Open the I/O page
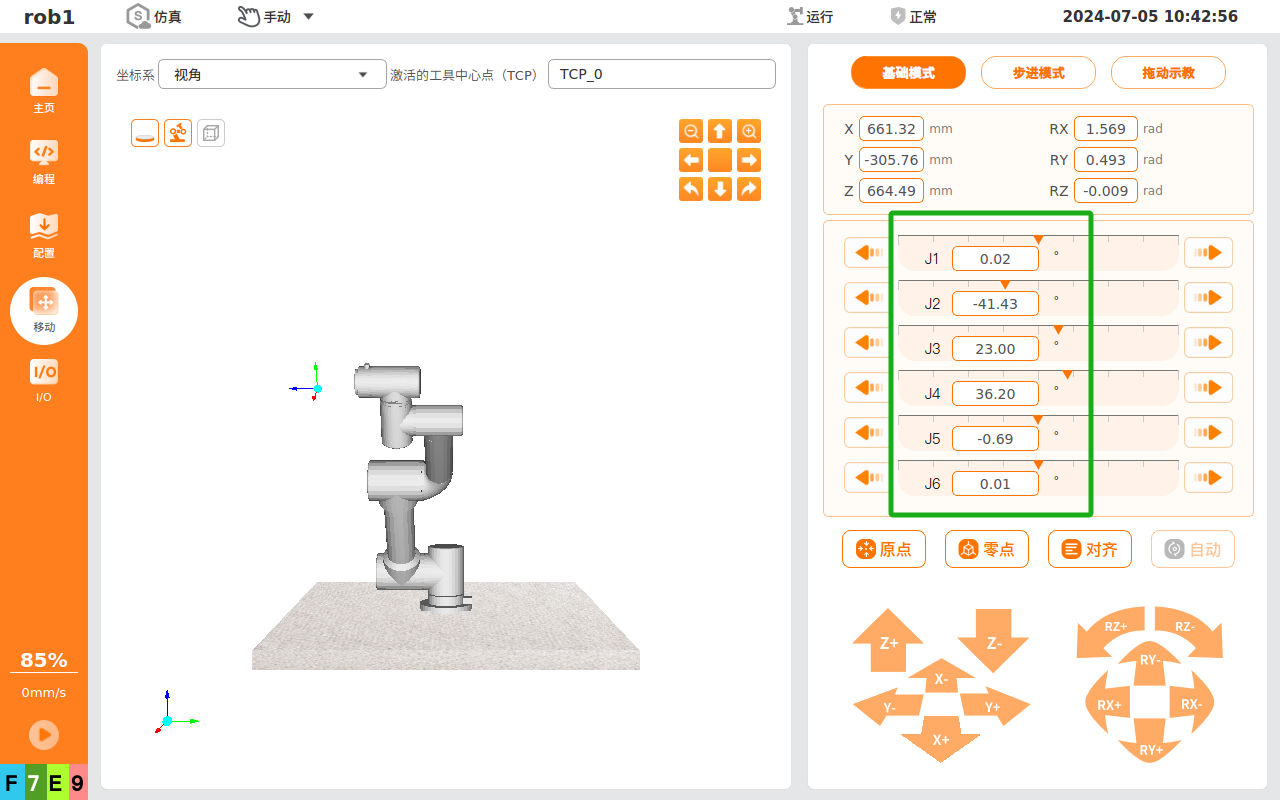This screenshot has height=800, width=1280. click(44, 381)
